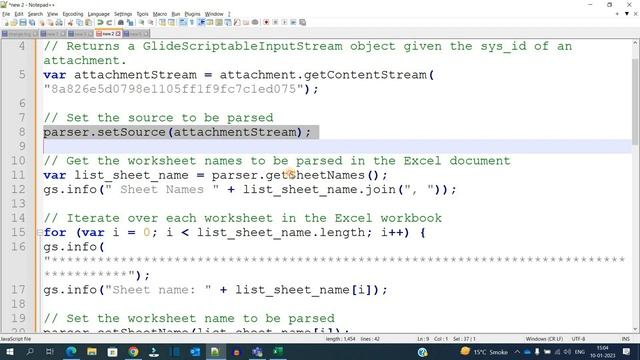Click the Start Recording macro icon
Image resolution: width=640 pixels, height=360 pixels.
pos(266,22)
